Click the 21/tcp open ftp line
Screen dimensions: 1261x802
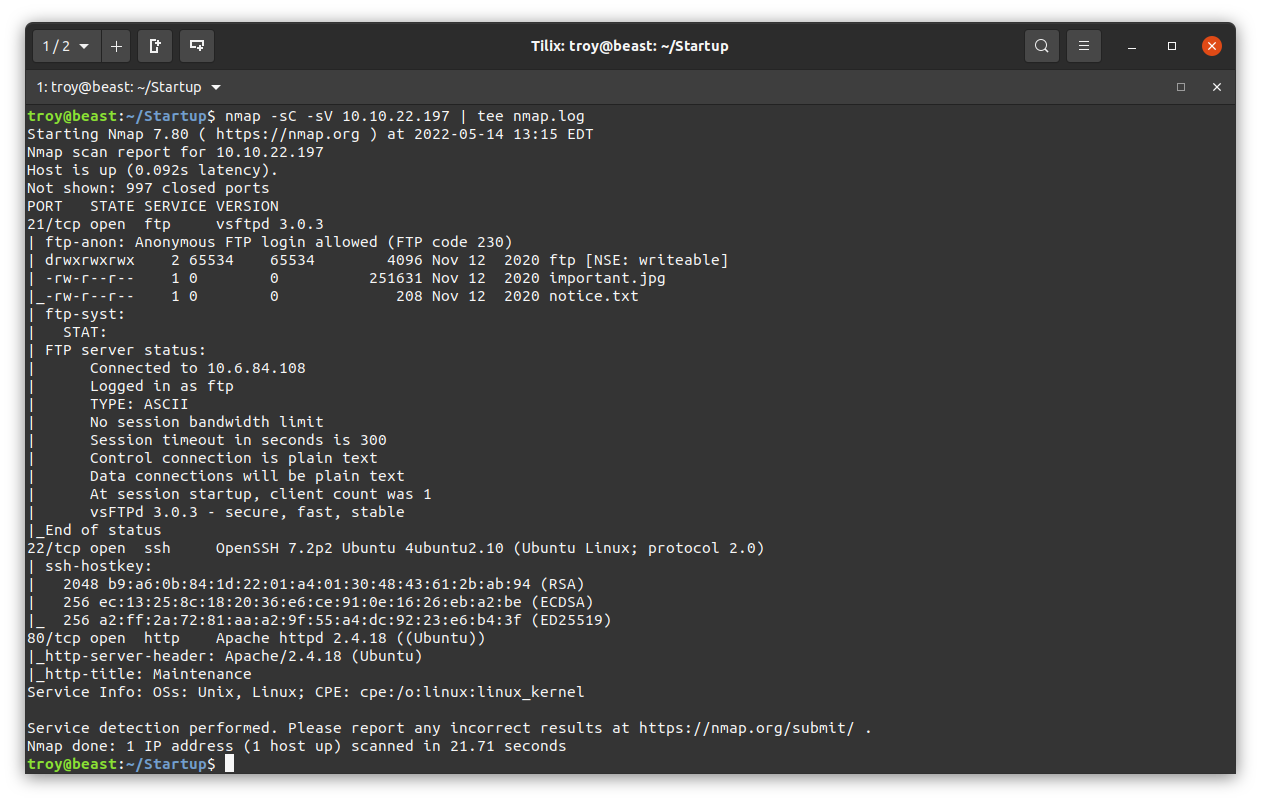[x=175, y=224]
